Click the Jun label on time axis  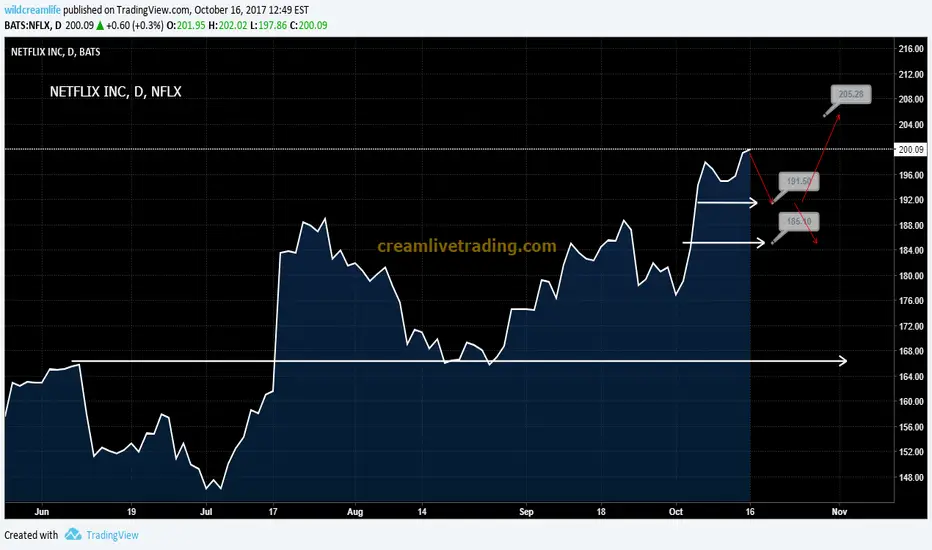(x=42, y=511)
